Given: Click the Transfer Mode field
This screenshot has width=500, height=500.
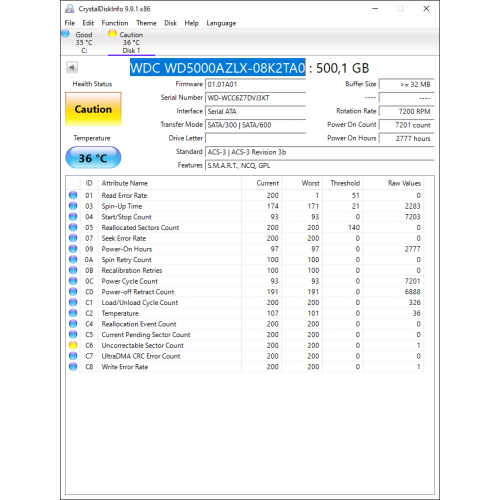Looking at the screenshot, I should [256, 125].
